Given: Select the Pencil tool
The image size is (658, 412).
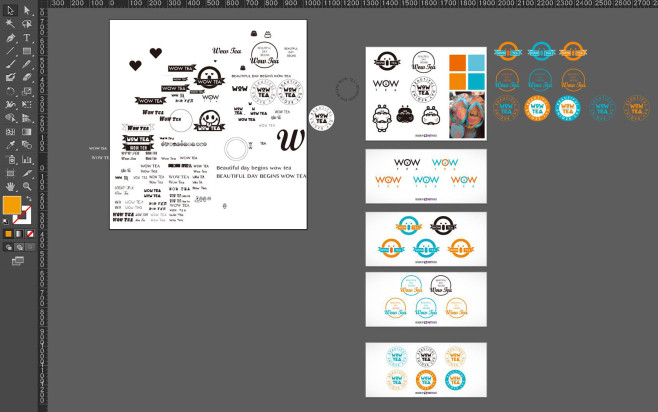Looking at the screenshot, I should coord(27,64).
